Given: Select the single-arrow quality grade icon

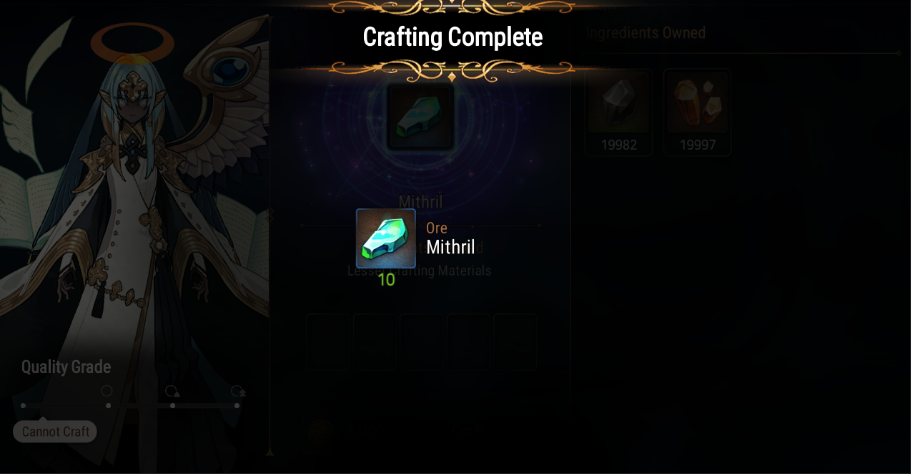Looking at the screenshot, I should (172, 391).
